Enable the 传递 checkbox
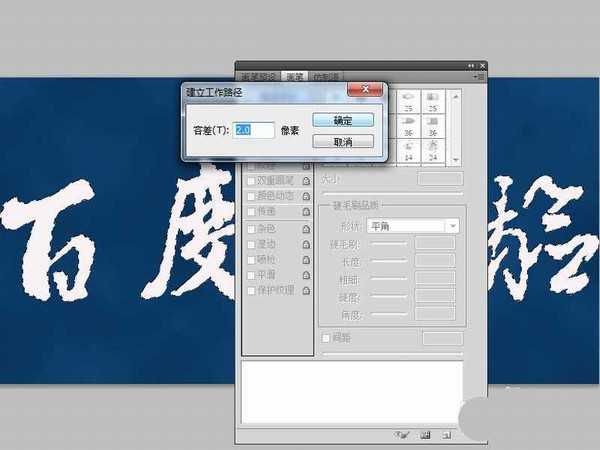The image size is (600, 450). (x=251, y=212)
